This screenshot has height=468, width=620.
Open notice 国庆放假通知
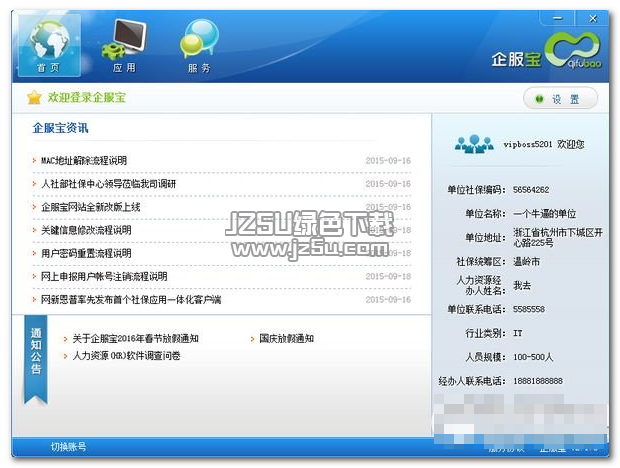(x=287, y=339)
